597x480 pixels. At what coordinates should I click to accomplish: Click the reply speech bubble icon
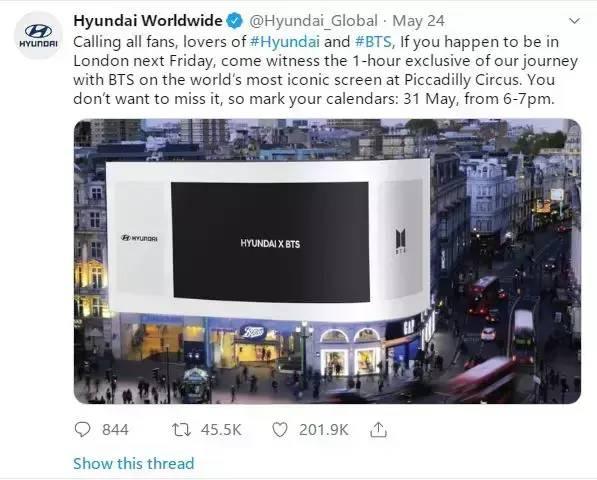click(82, 430)
